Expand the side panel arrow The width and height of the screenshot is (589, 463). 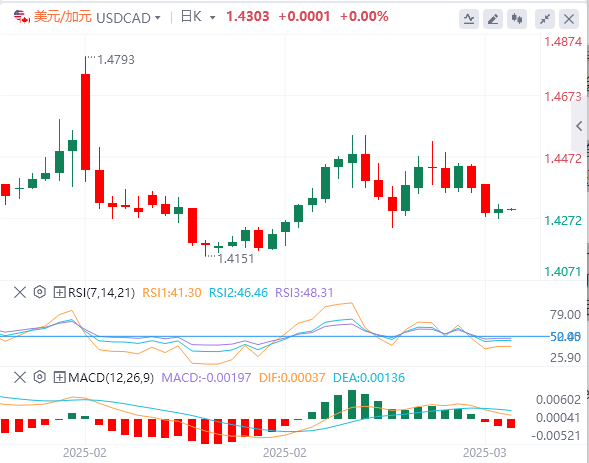click(579, 126)
